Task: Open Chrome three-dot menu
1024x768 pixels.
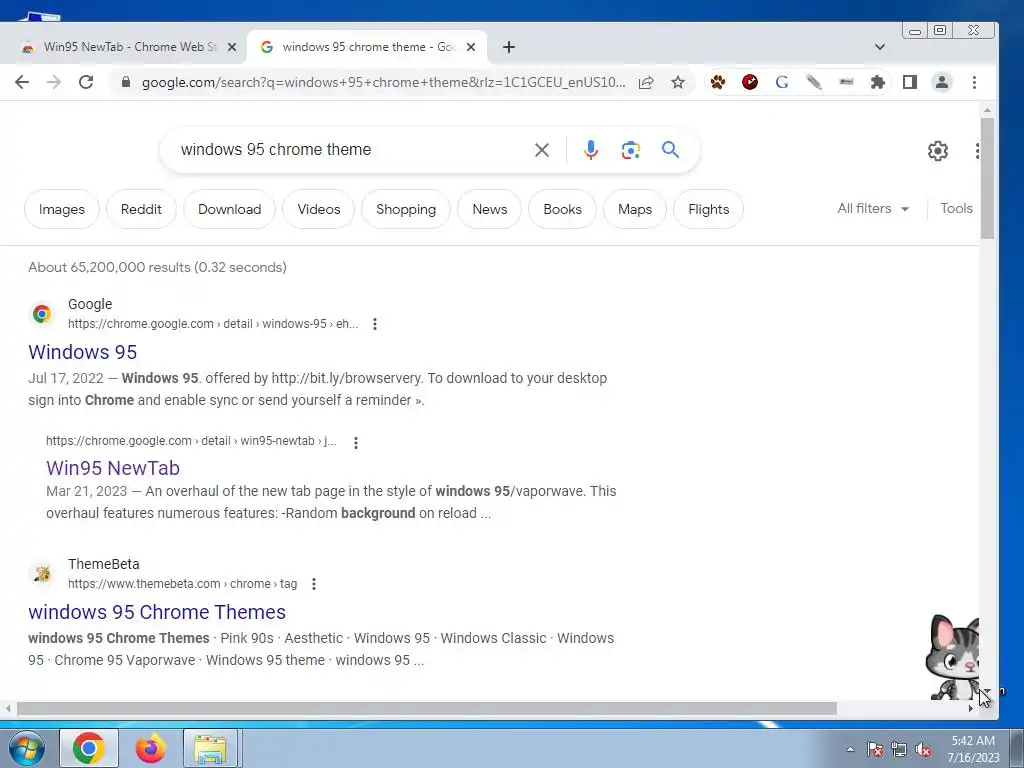Action: [x=974, y=82]
